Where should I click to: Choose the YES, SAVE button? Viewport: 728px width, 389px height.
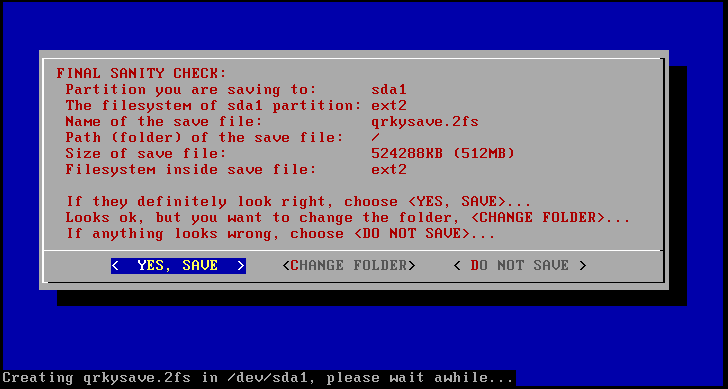click(178, 266)
